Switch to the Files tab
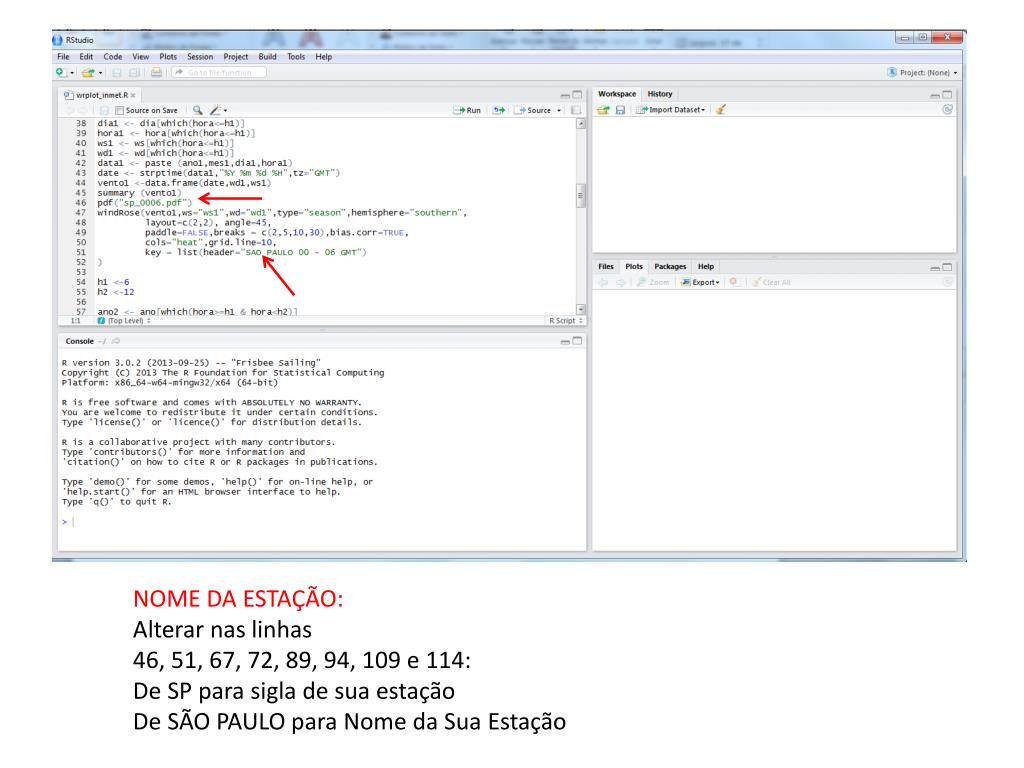This screenshot has height=768, width=1024. (x=606, y=266)
